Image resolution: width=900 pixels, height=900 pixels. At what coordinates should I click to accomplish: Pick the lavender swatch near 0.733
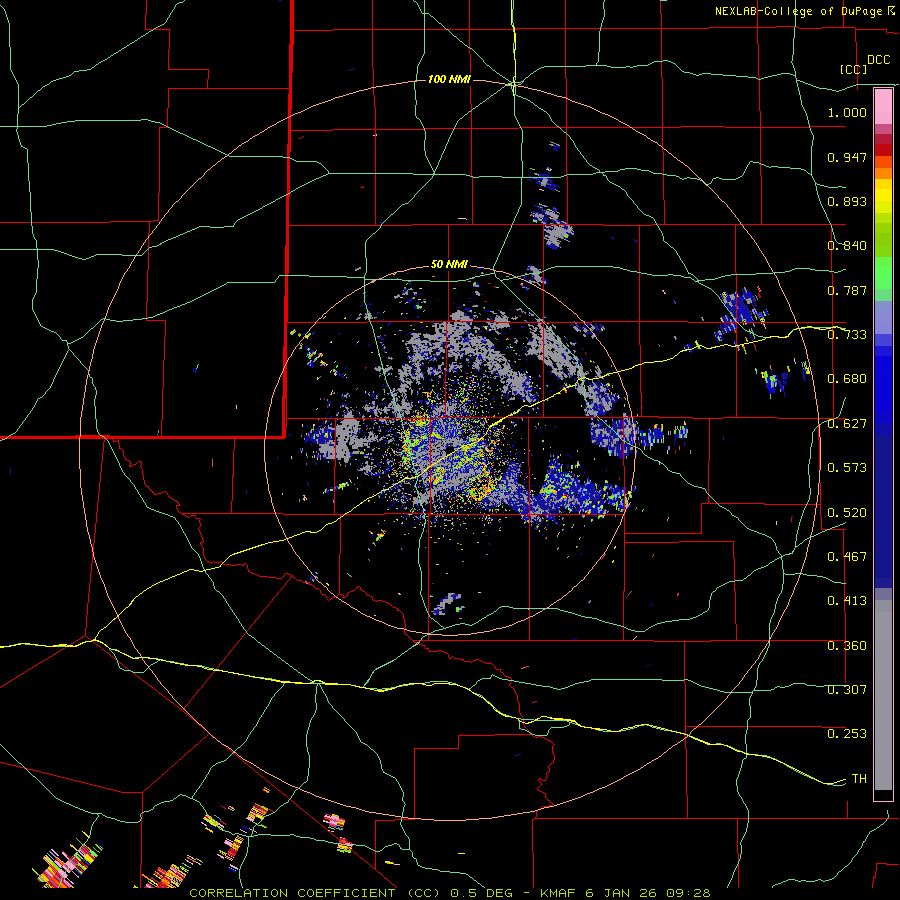[883, 318]
